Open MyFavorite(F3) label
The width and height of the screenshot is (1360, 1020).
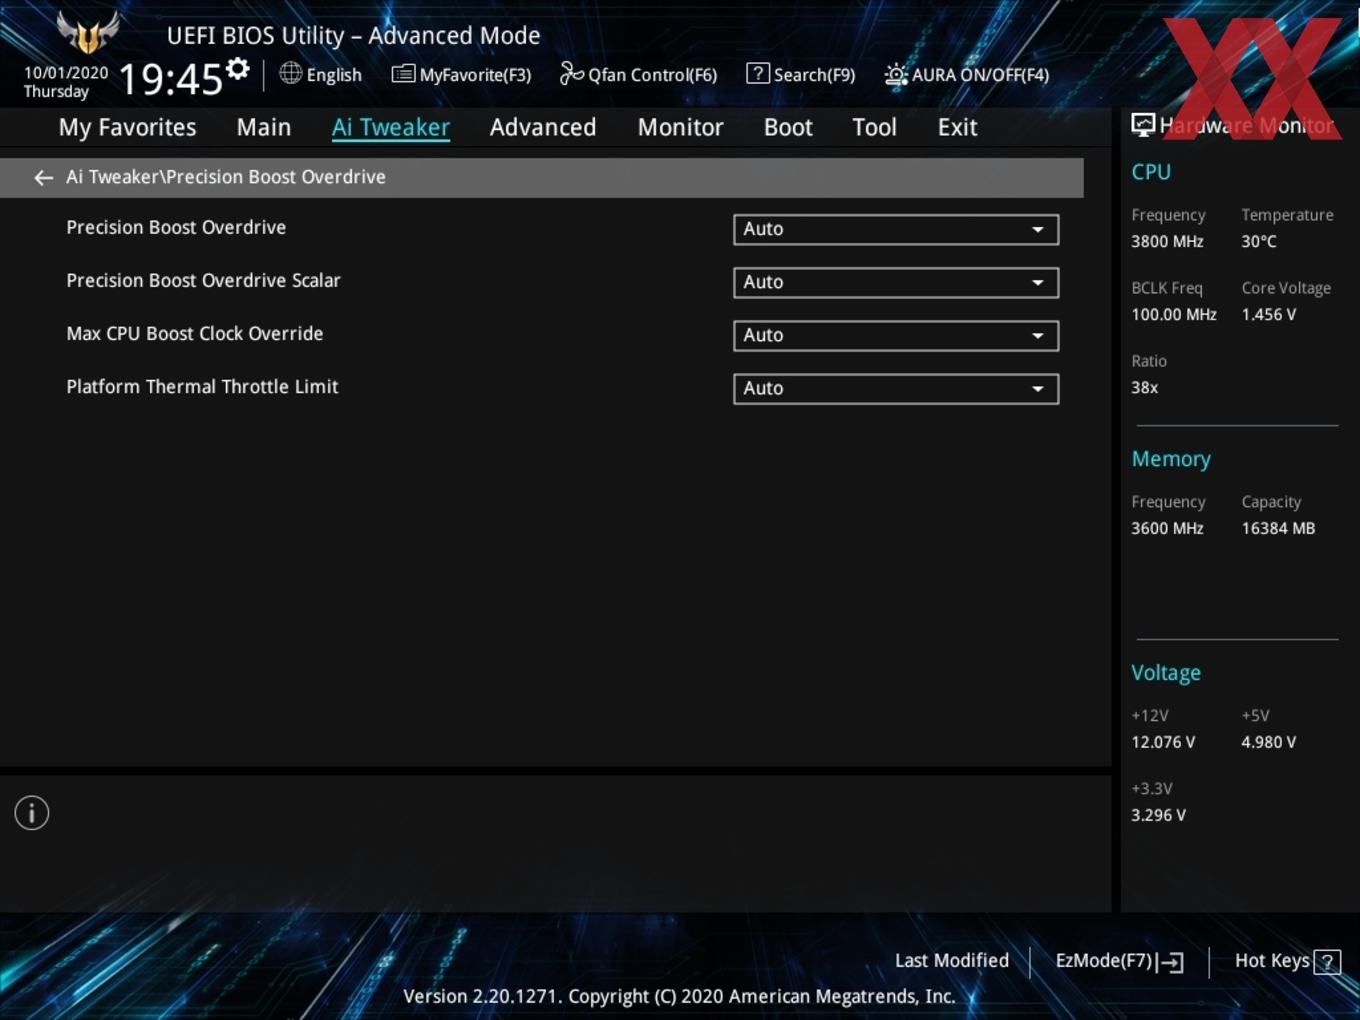point(475,75)
